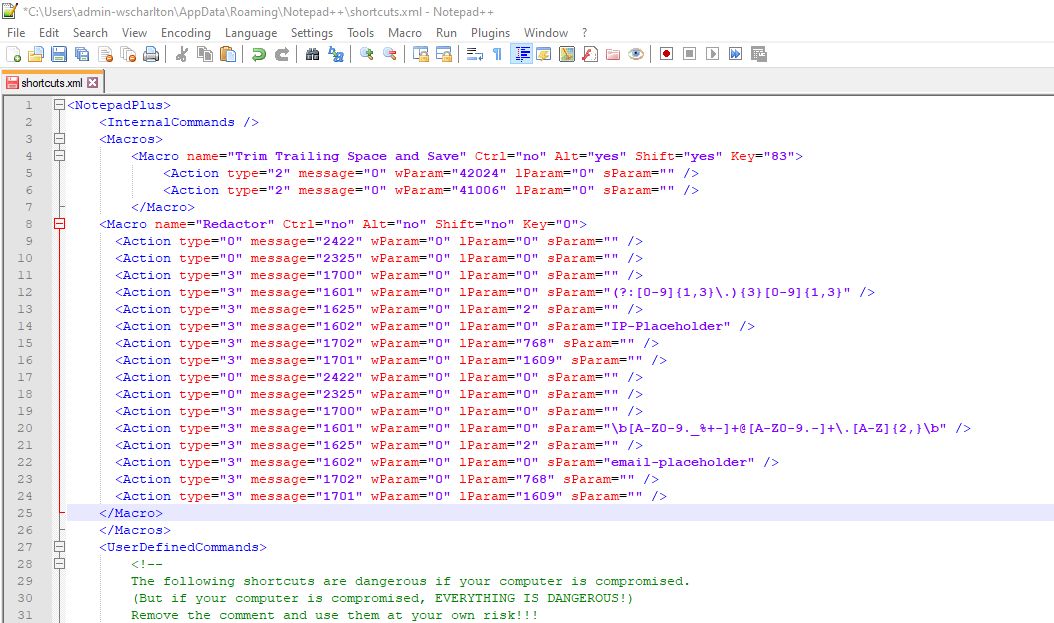Start macro recording with red dot
The height and width of the screenshot is (623, 1054).
coord(666,54)
